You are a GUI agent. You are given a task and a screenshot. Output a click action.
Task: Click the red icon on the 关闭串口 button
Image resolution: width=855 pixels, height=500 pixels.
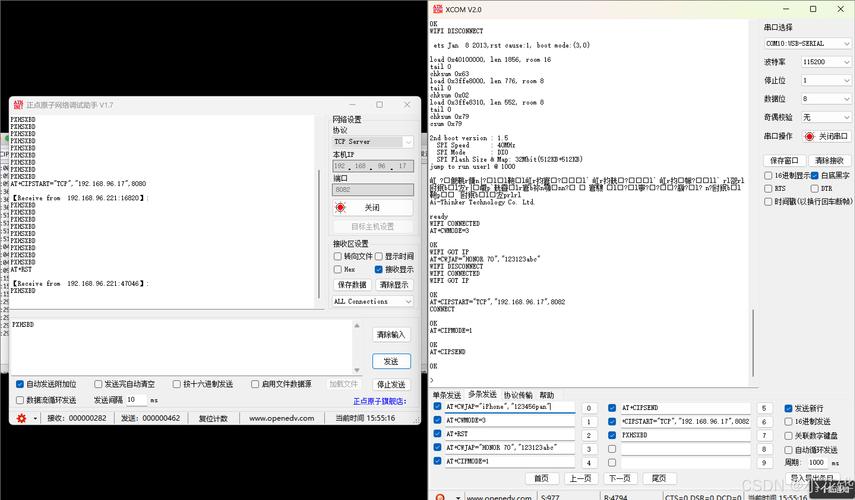click(x=809, y=136)
